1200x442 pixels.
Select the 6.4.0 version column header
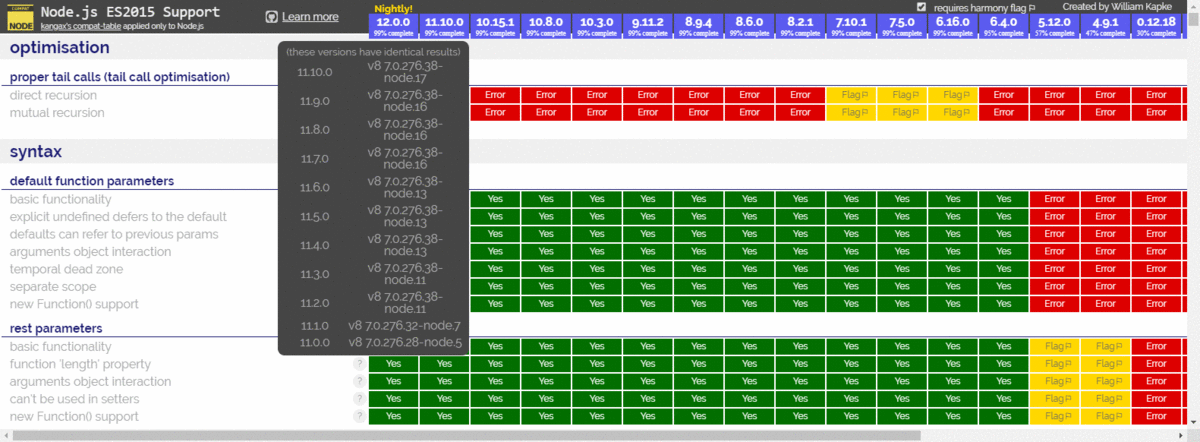(1003, 26)
